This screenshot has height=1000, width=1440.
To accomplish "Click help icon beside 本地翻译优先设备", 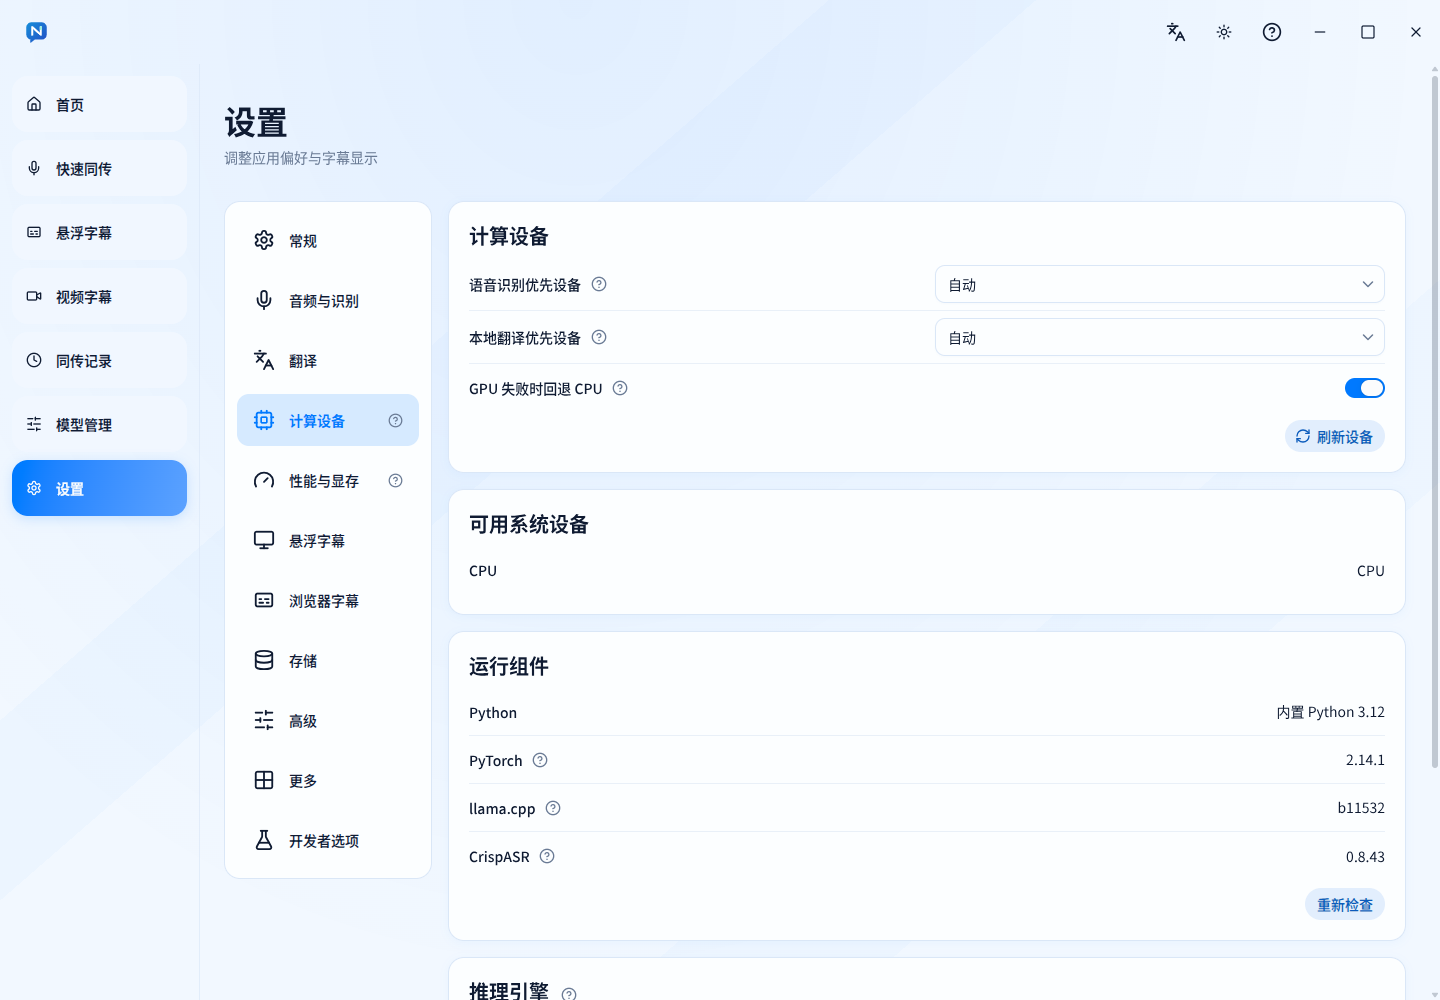I will coord(599,337).
